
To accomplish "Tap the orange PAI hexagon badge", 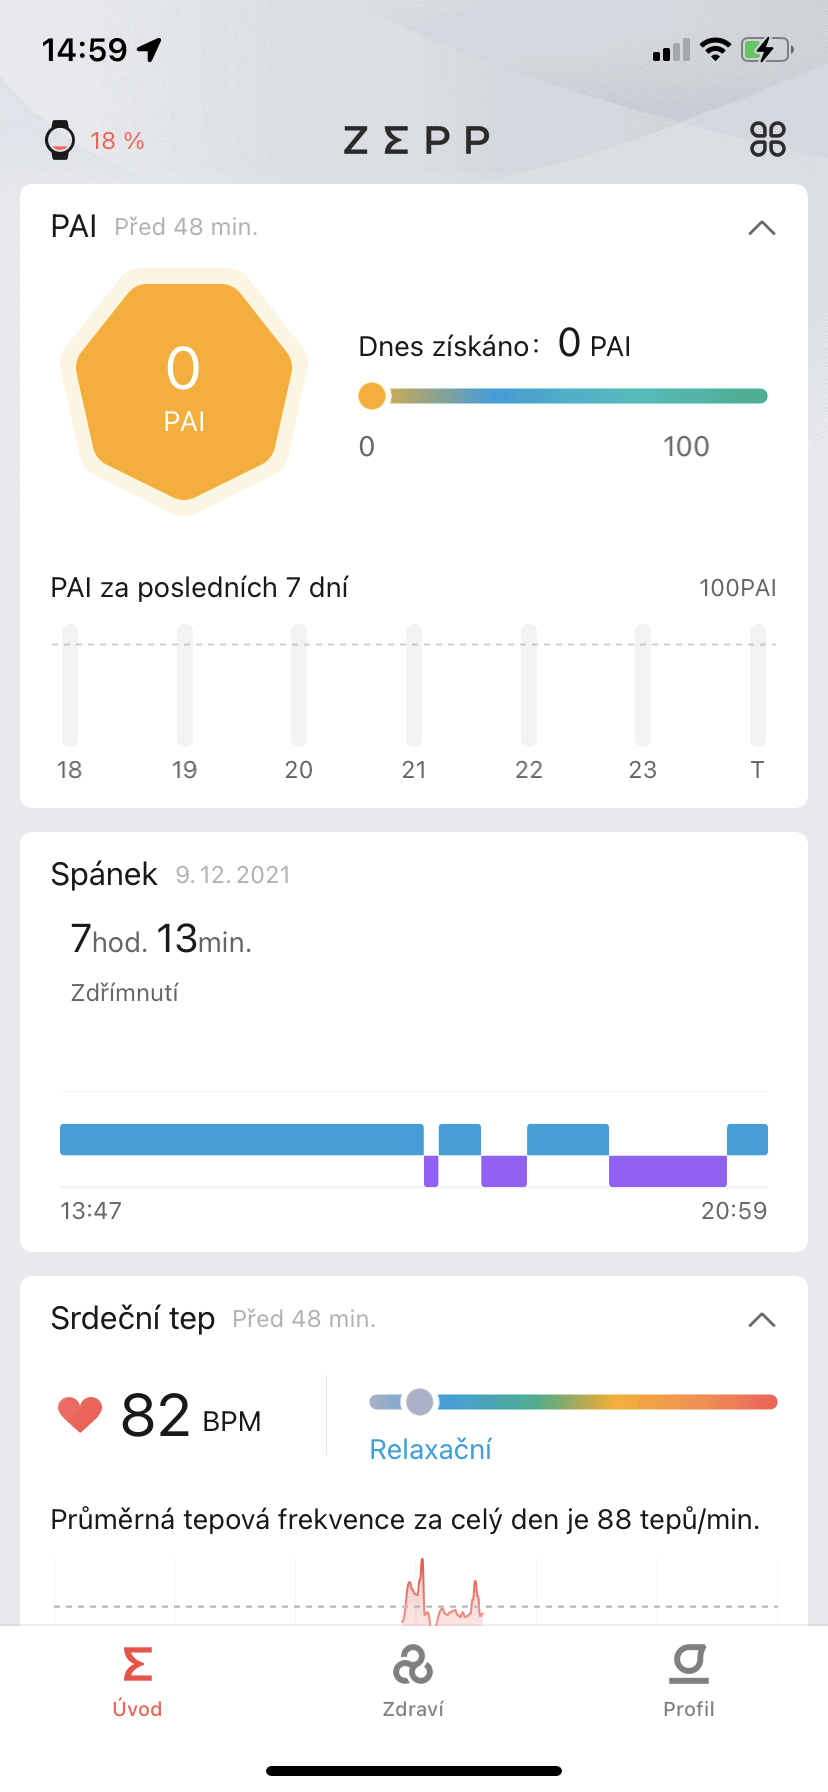I will (184, 391).
